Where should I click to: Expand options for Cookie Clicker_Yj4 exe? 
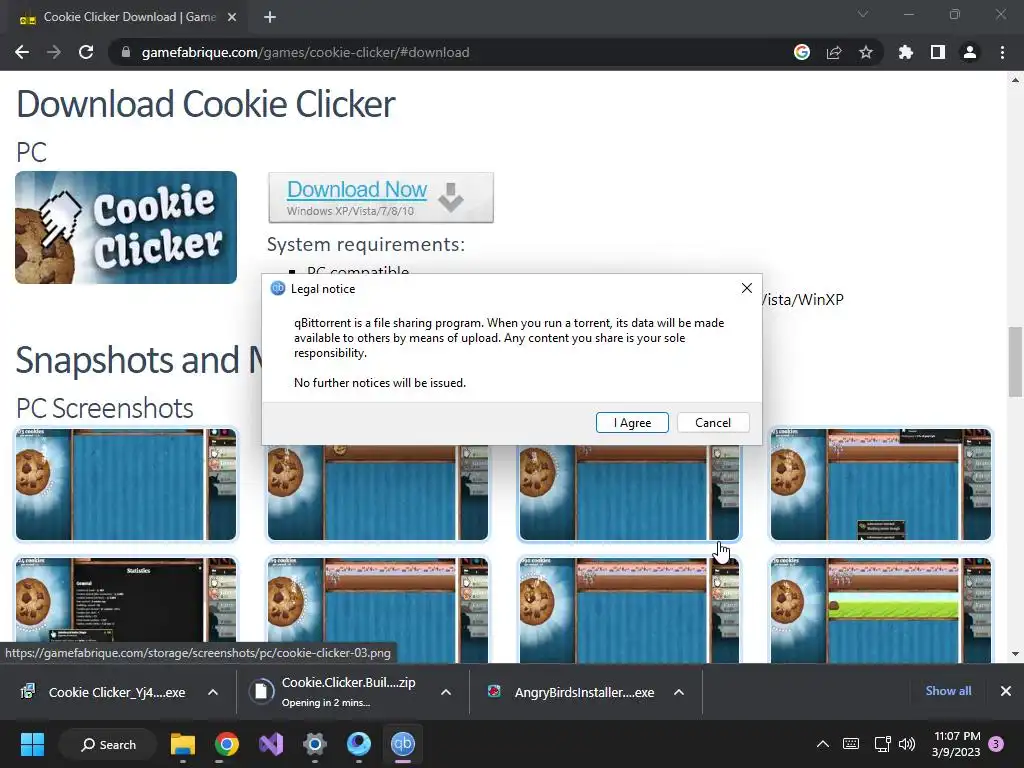pos(213,692)
